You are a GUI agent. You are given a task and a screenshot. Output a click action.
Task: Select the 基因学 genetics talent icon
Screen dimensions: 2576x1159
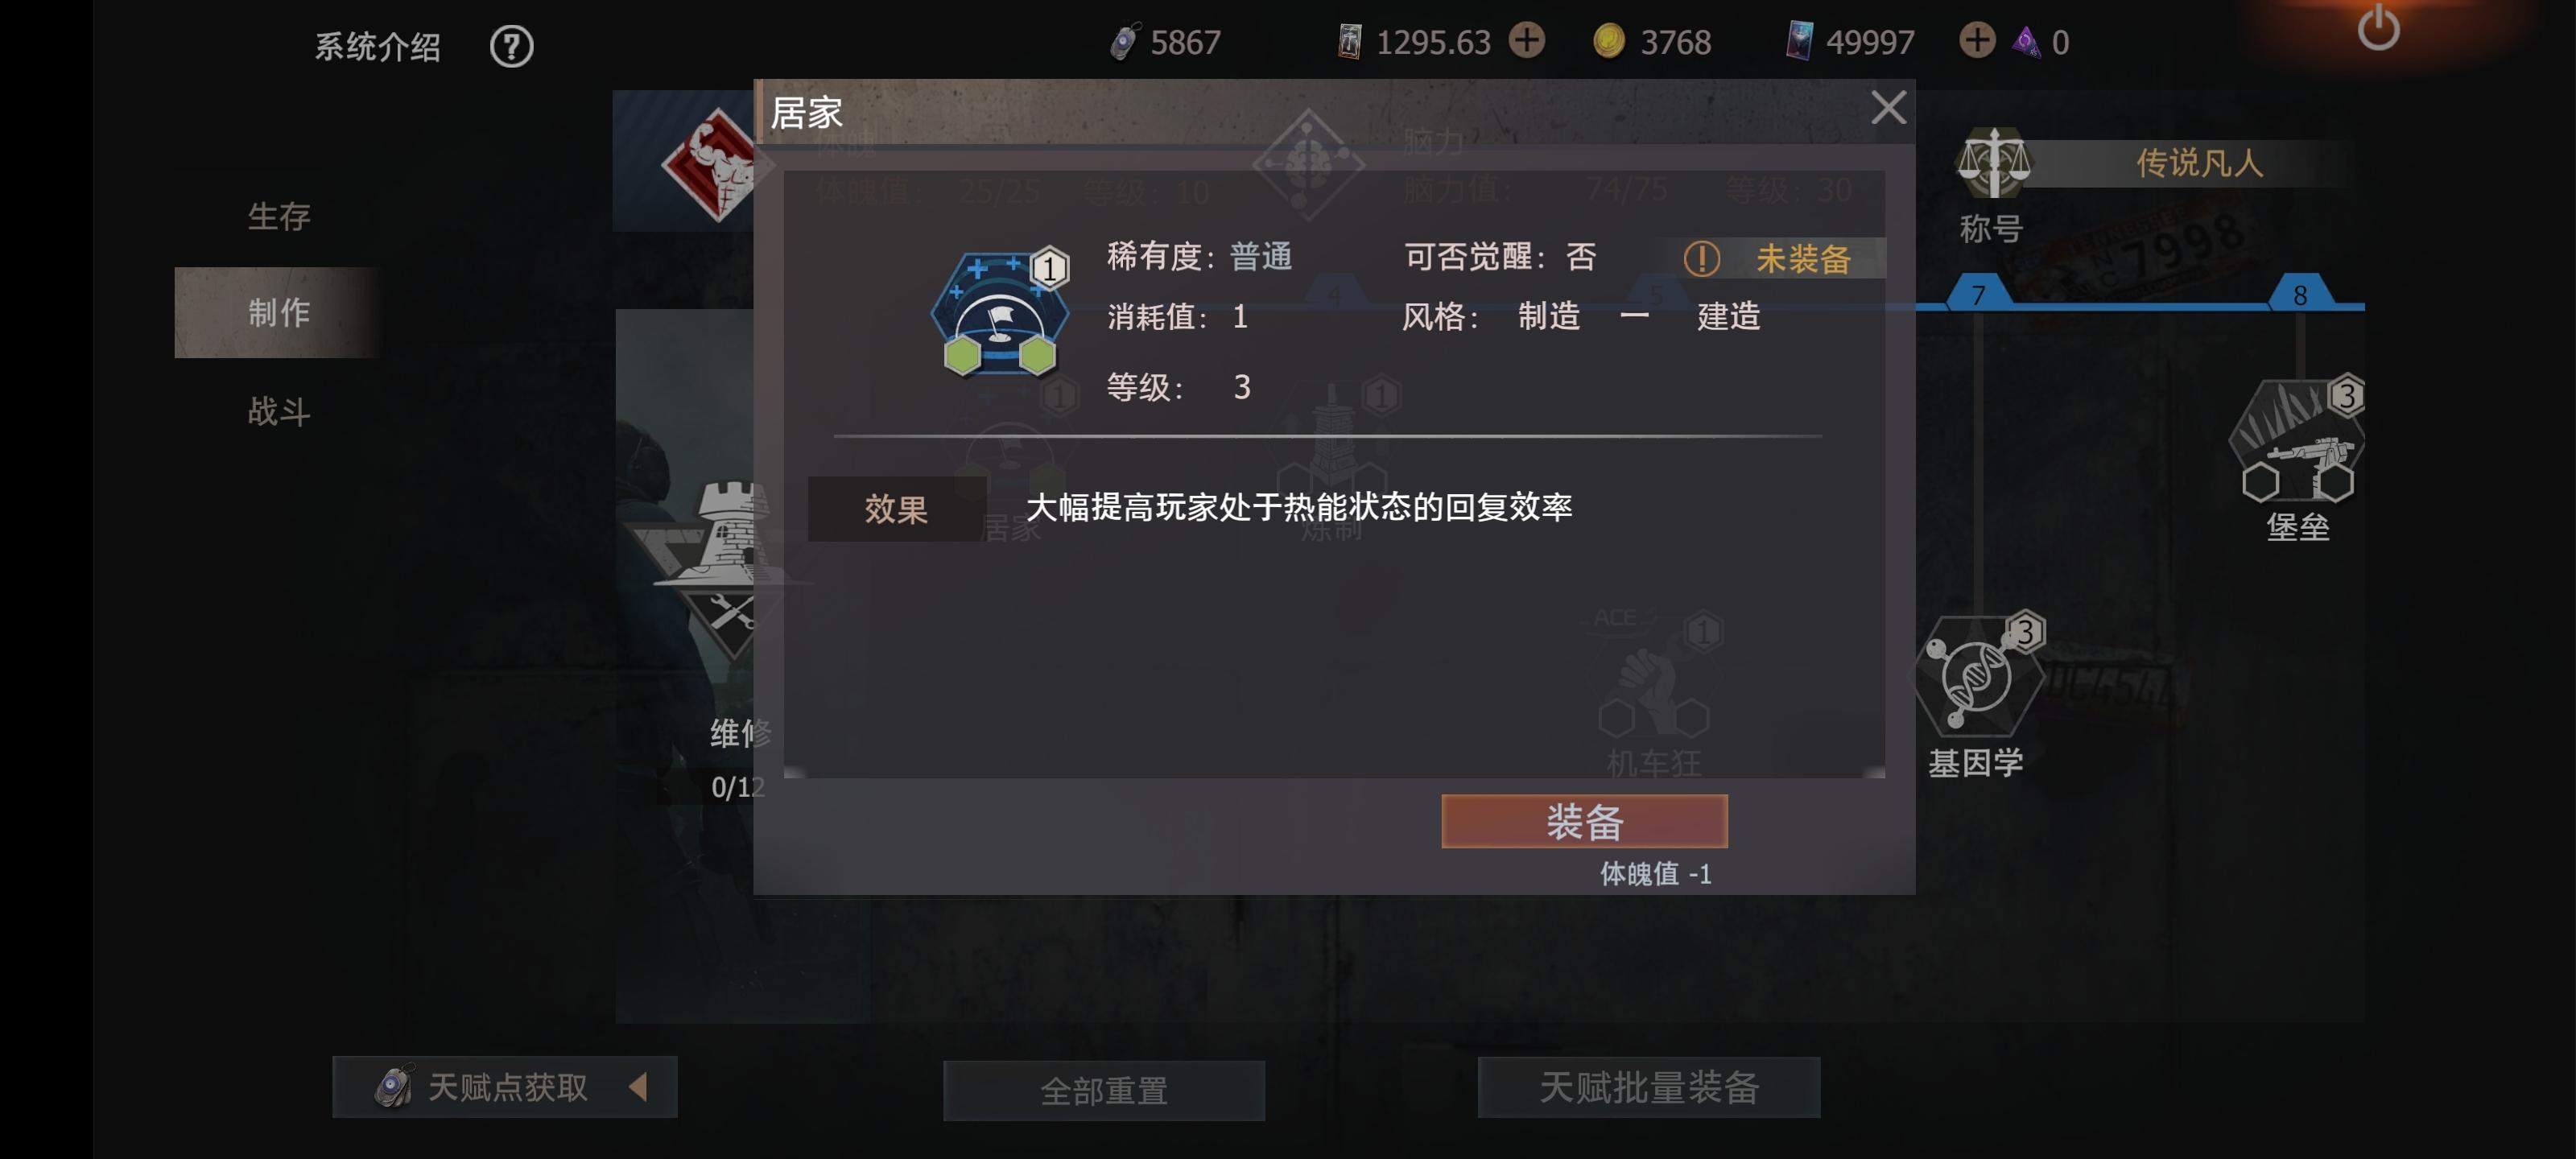[1978, 676]
